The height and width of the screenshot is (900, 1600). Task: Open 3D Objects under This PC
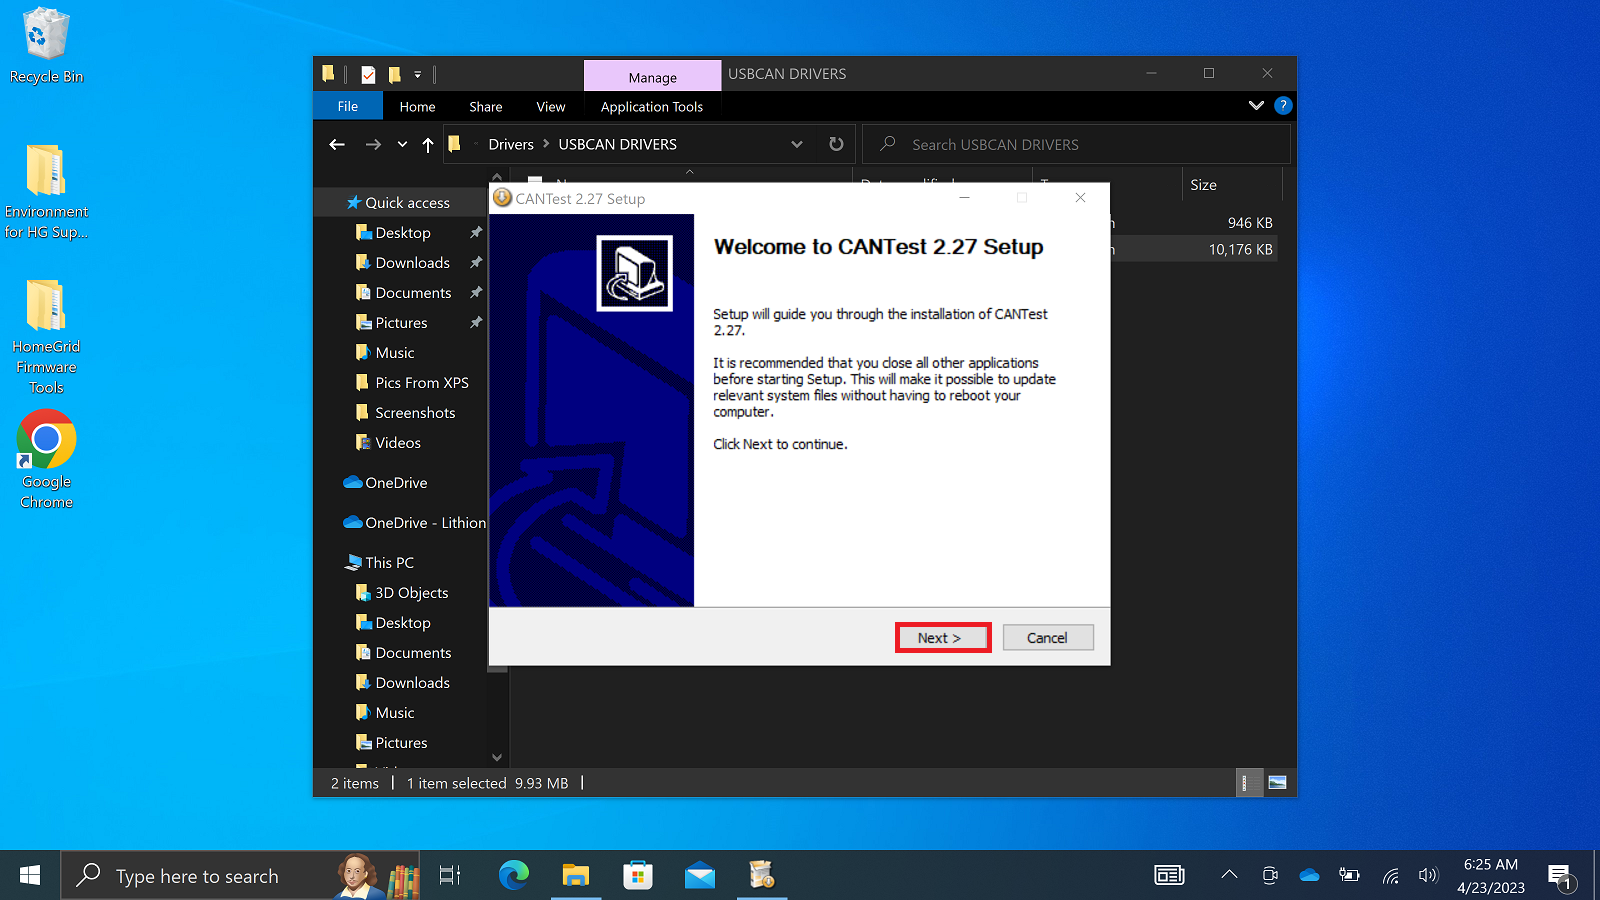click(x=411, y=592)
